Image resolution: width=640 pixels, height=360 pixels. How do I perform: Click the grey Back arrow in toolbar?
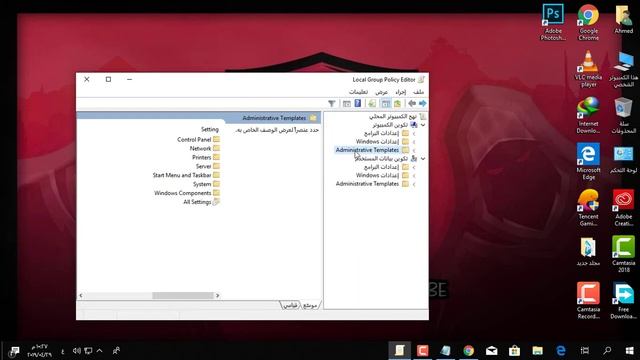412,104
